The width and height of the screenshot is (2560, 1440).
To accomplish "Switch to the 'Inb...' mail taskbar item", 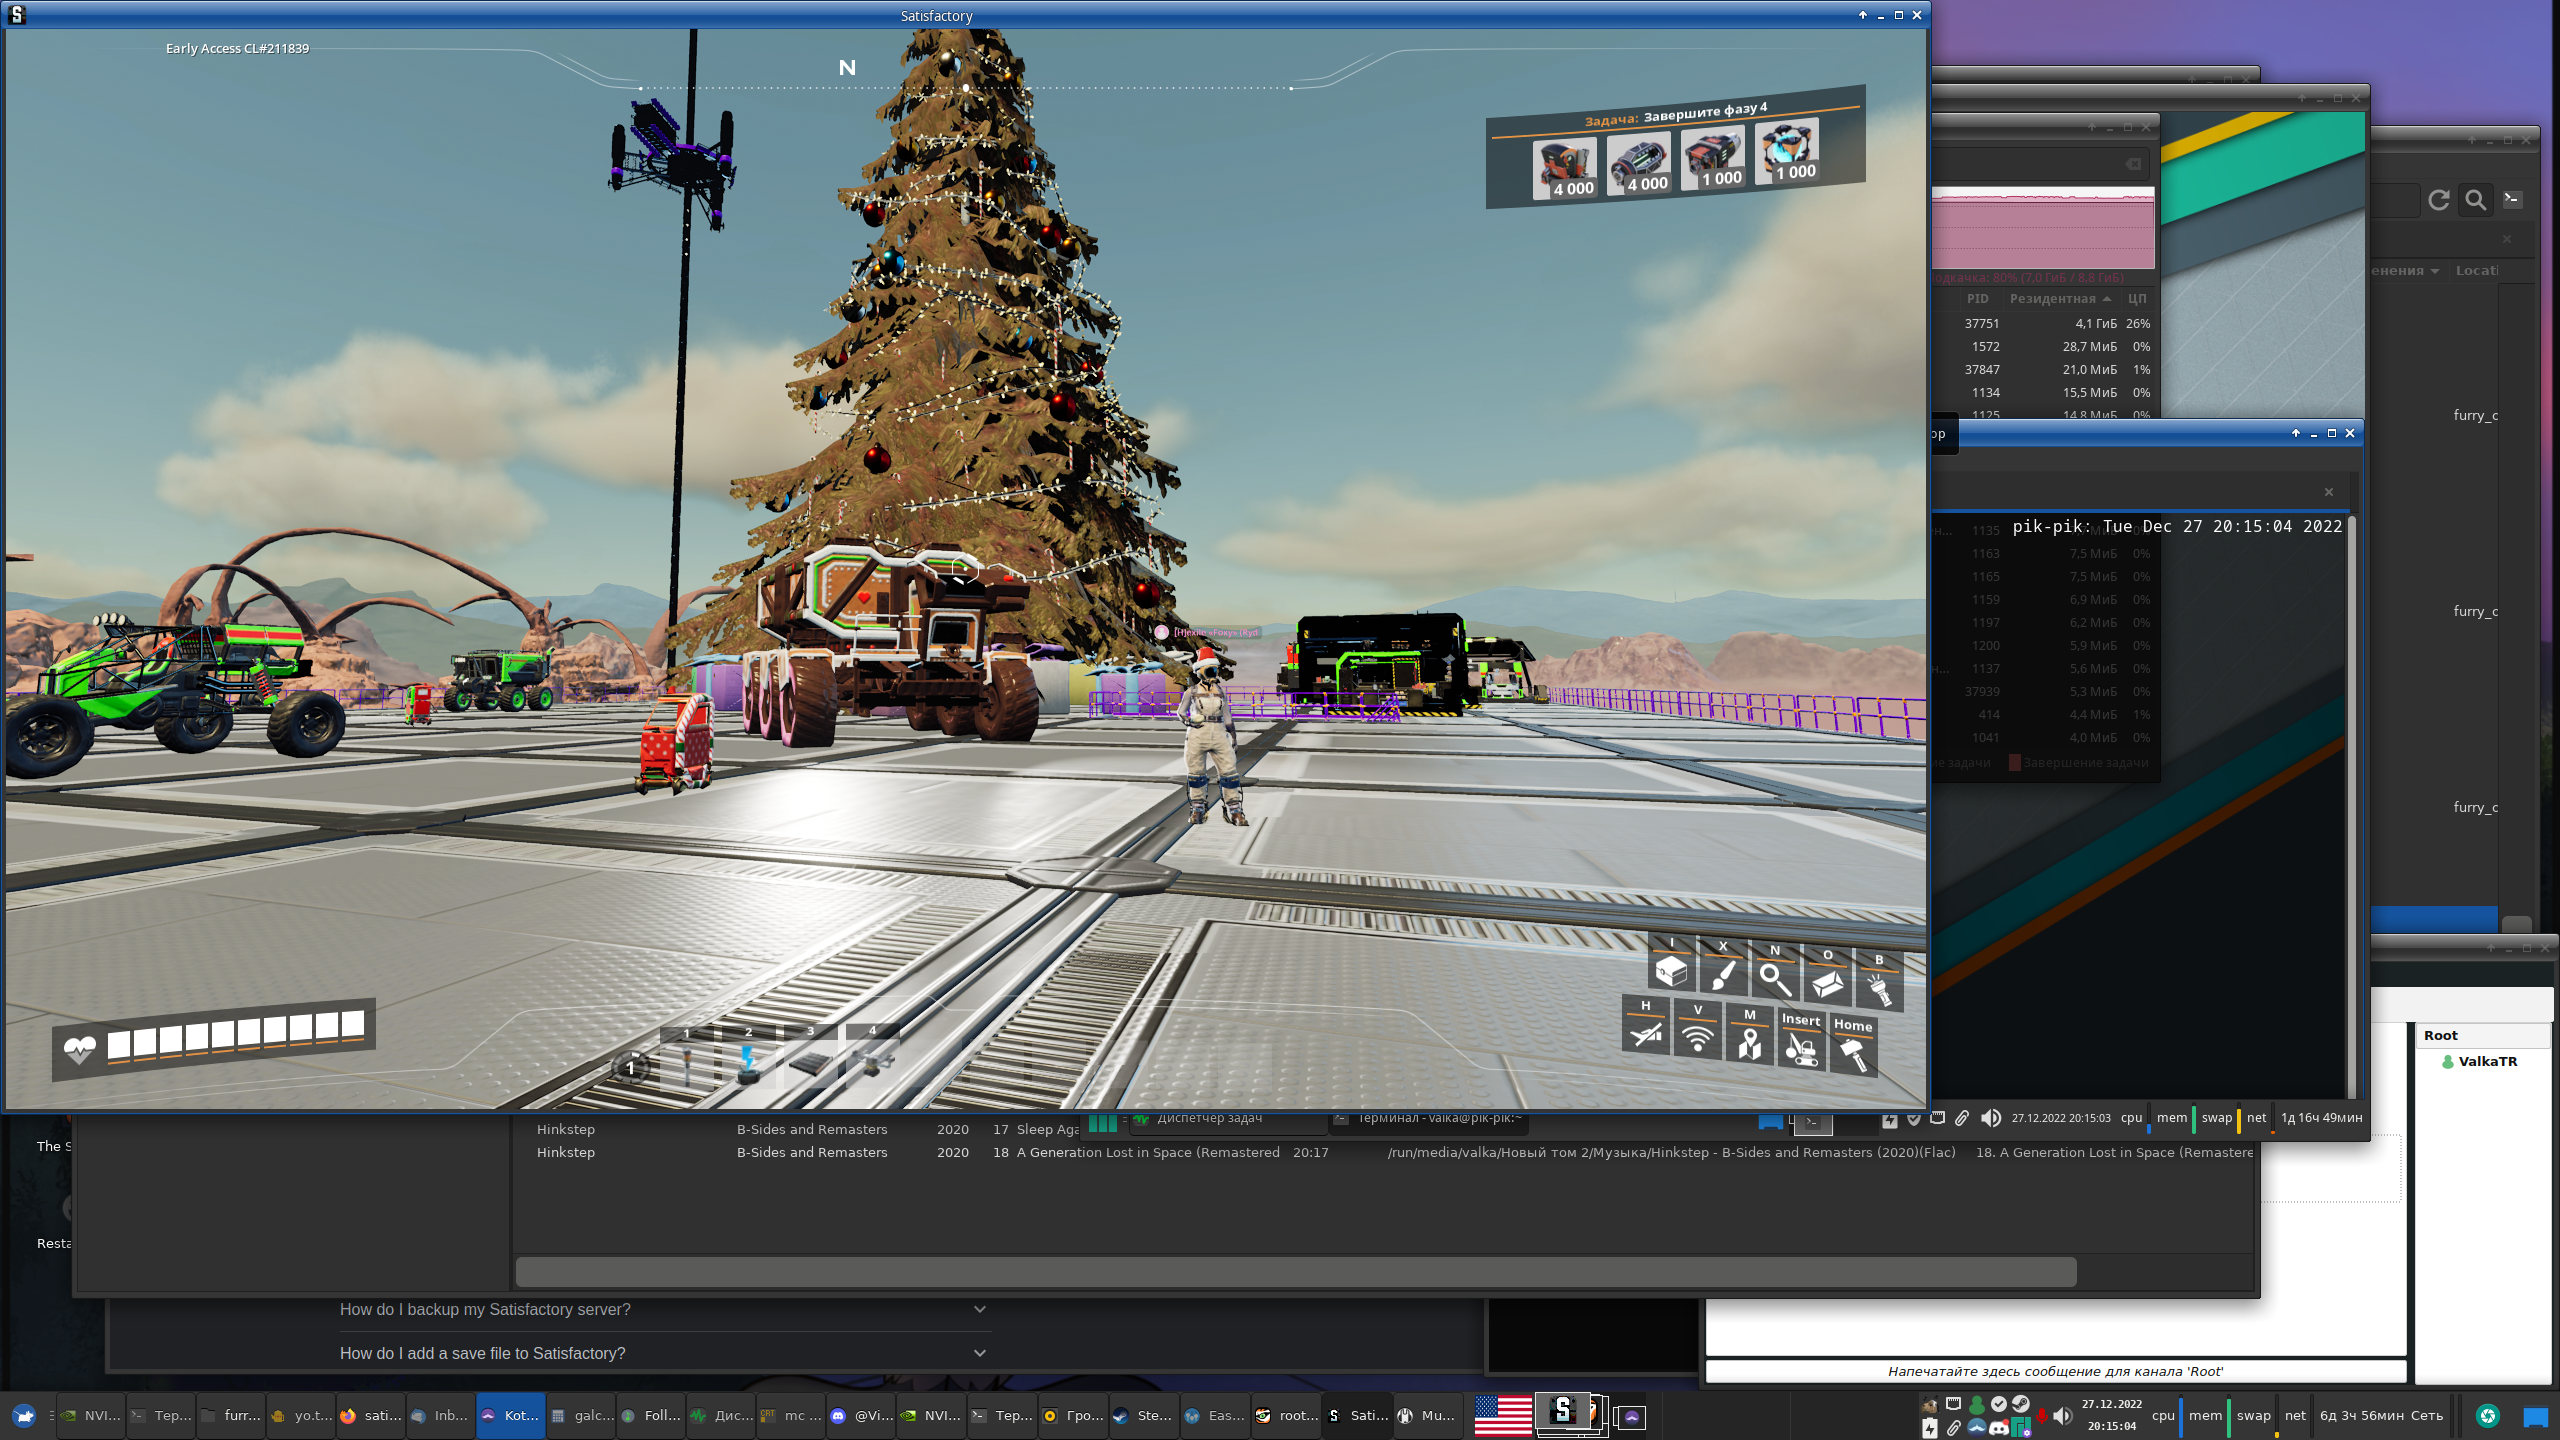I will coord(440,1416).
